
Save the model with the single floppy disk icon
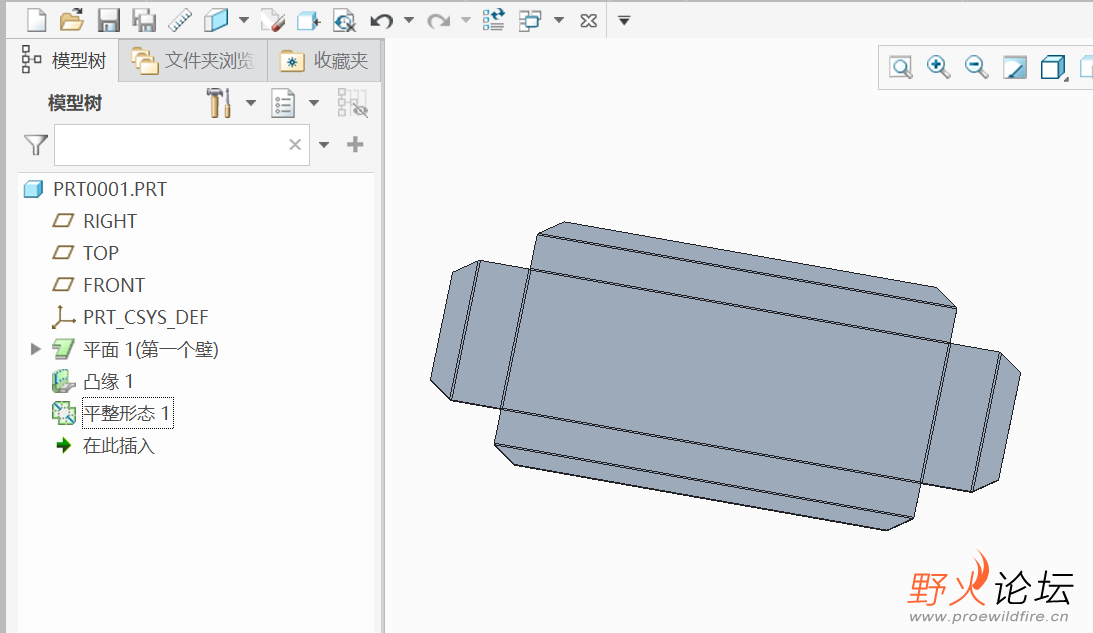coord(108,20)
